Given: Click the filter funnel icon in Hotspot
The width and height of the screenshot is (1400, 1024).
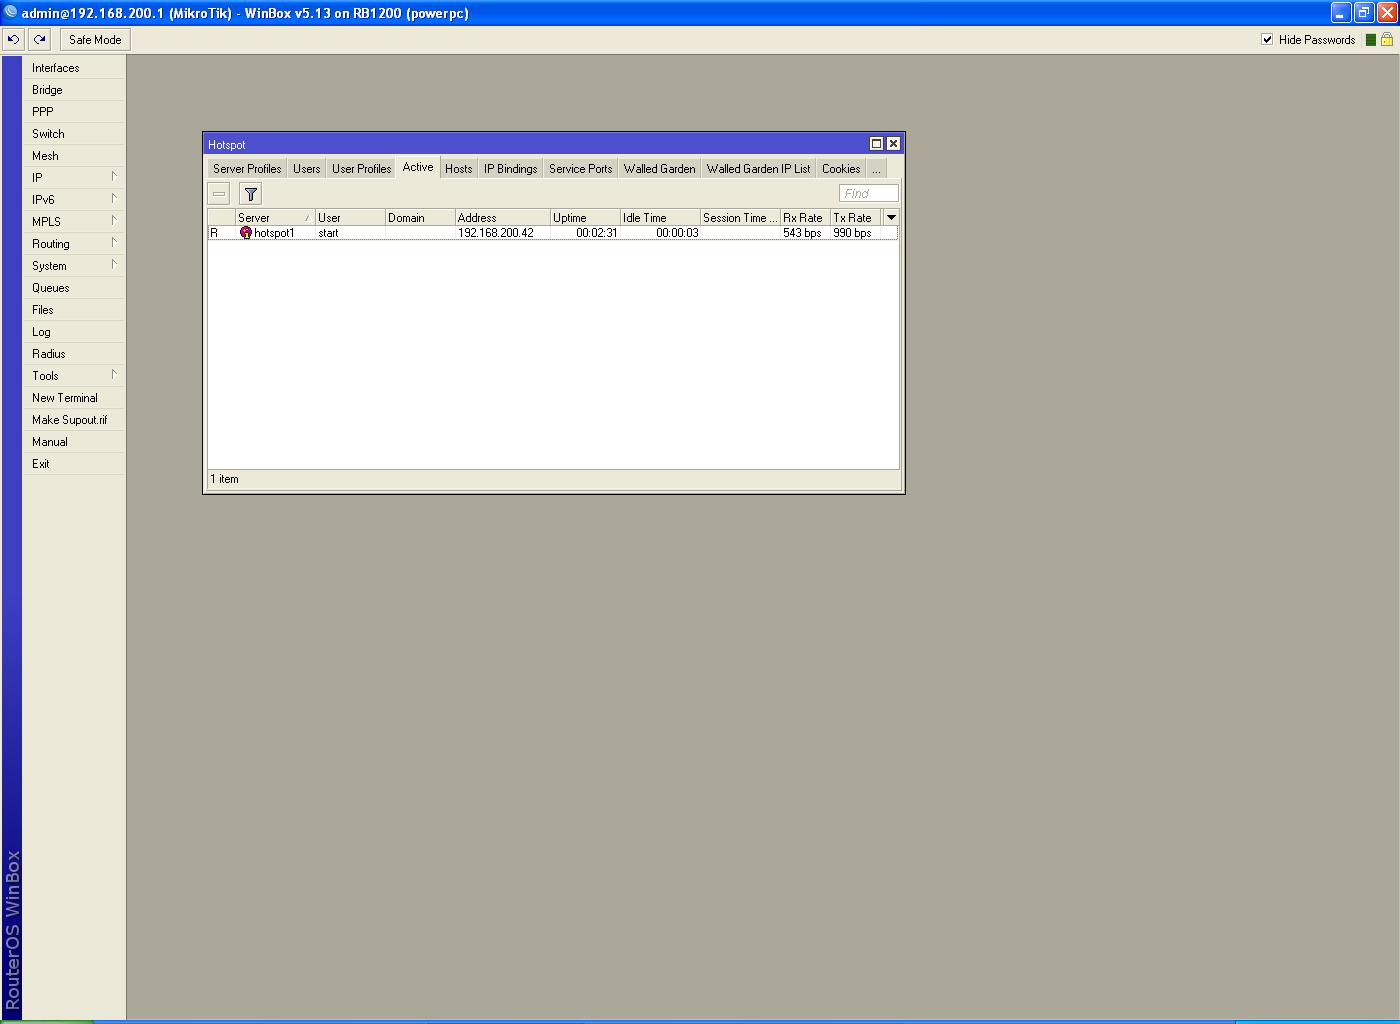Looking at the screenshot, I should point(251,194).
